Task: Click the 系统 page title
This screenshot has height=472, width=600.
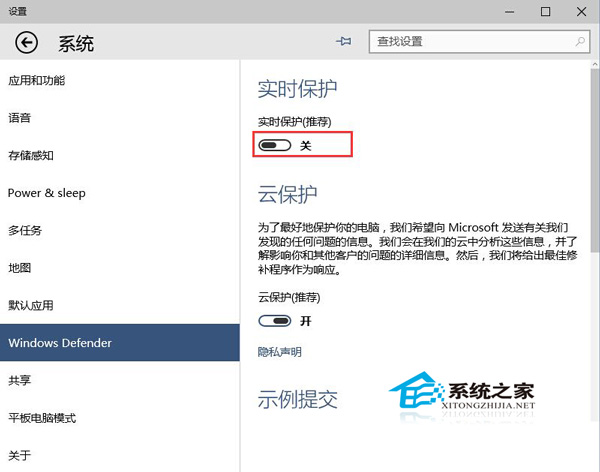Action: pyautogui.click(x=76, y=43)
